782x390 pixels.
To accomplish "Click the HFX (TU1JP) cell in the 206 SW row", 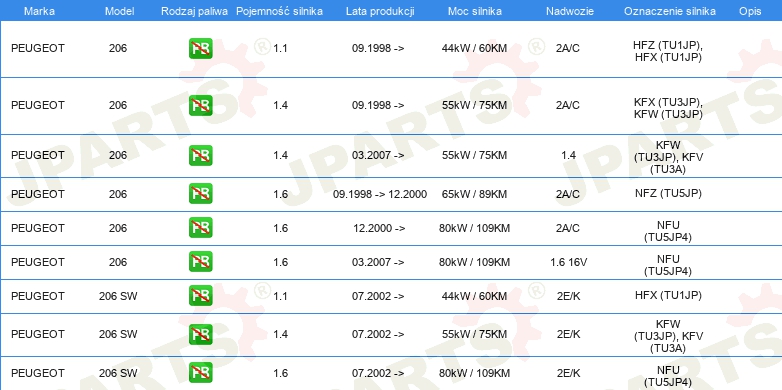I will [668, 295].
